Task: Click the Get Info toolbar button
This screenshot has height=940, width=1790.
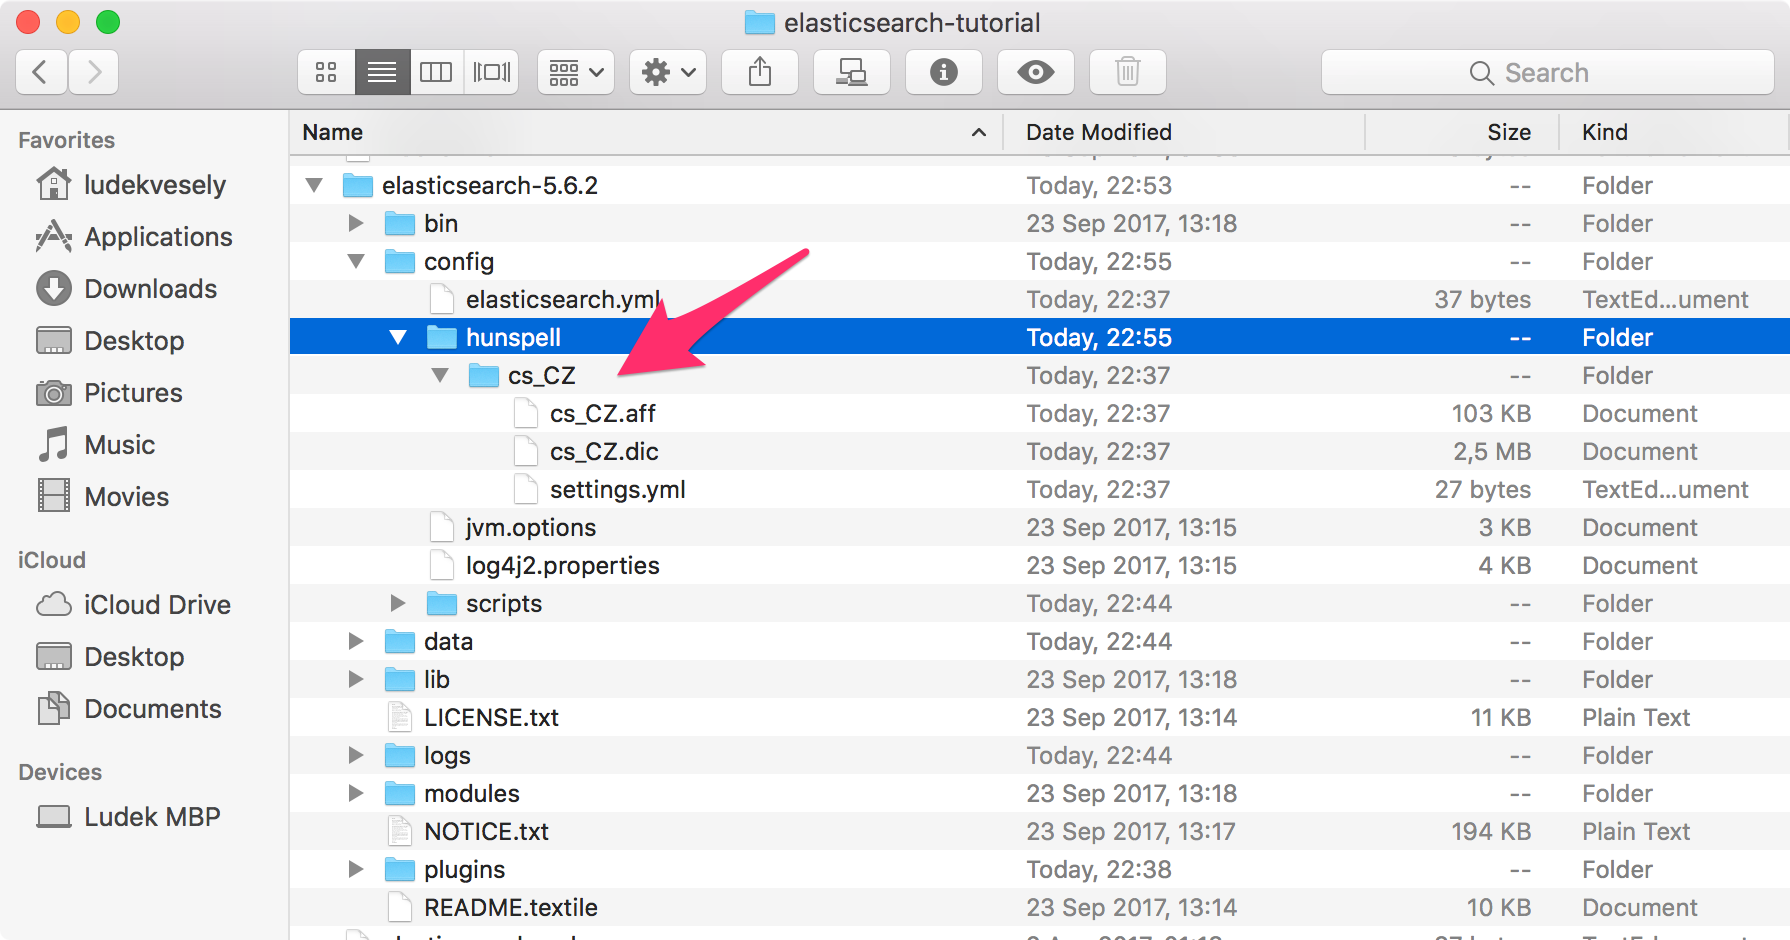Action: (944, 72)
